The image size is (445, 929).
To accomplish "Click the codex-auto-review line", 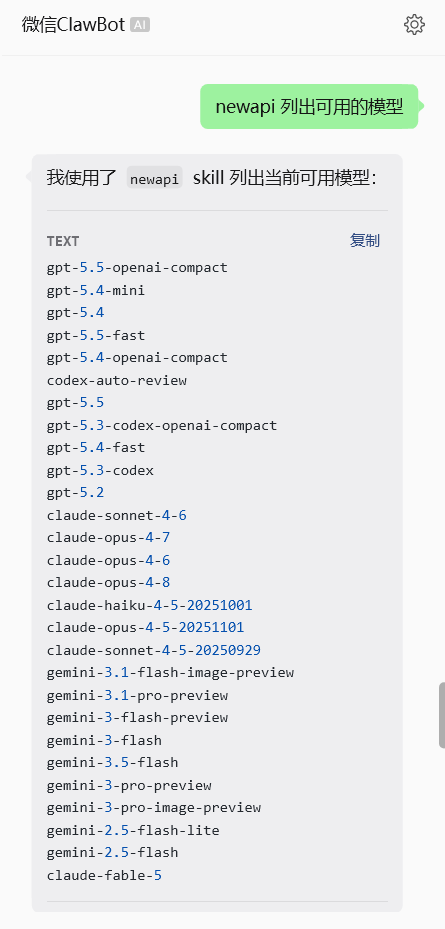I will click(117, 380).
